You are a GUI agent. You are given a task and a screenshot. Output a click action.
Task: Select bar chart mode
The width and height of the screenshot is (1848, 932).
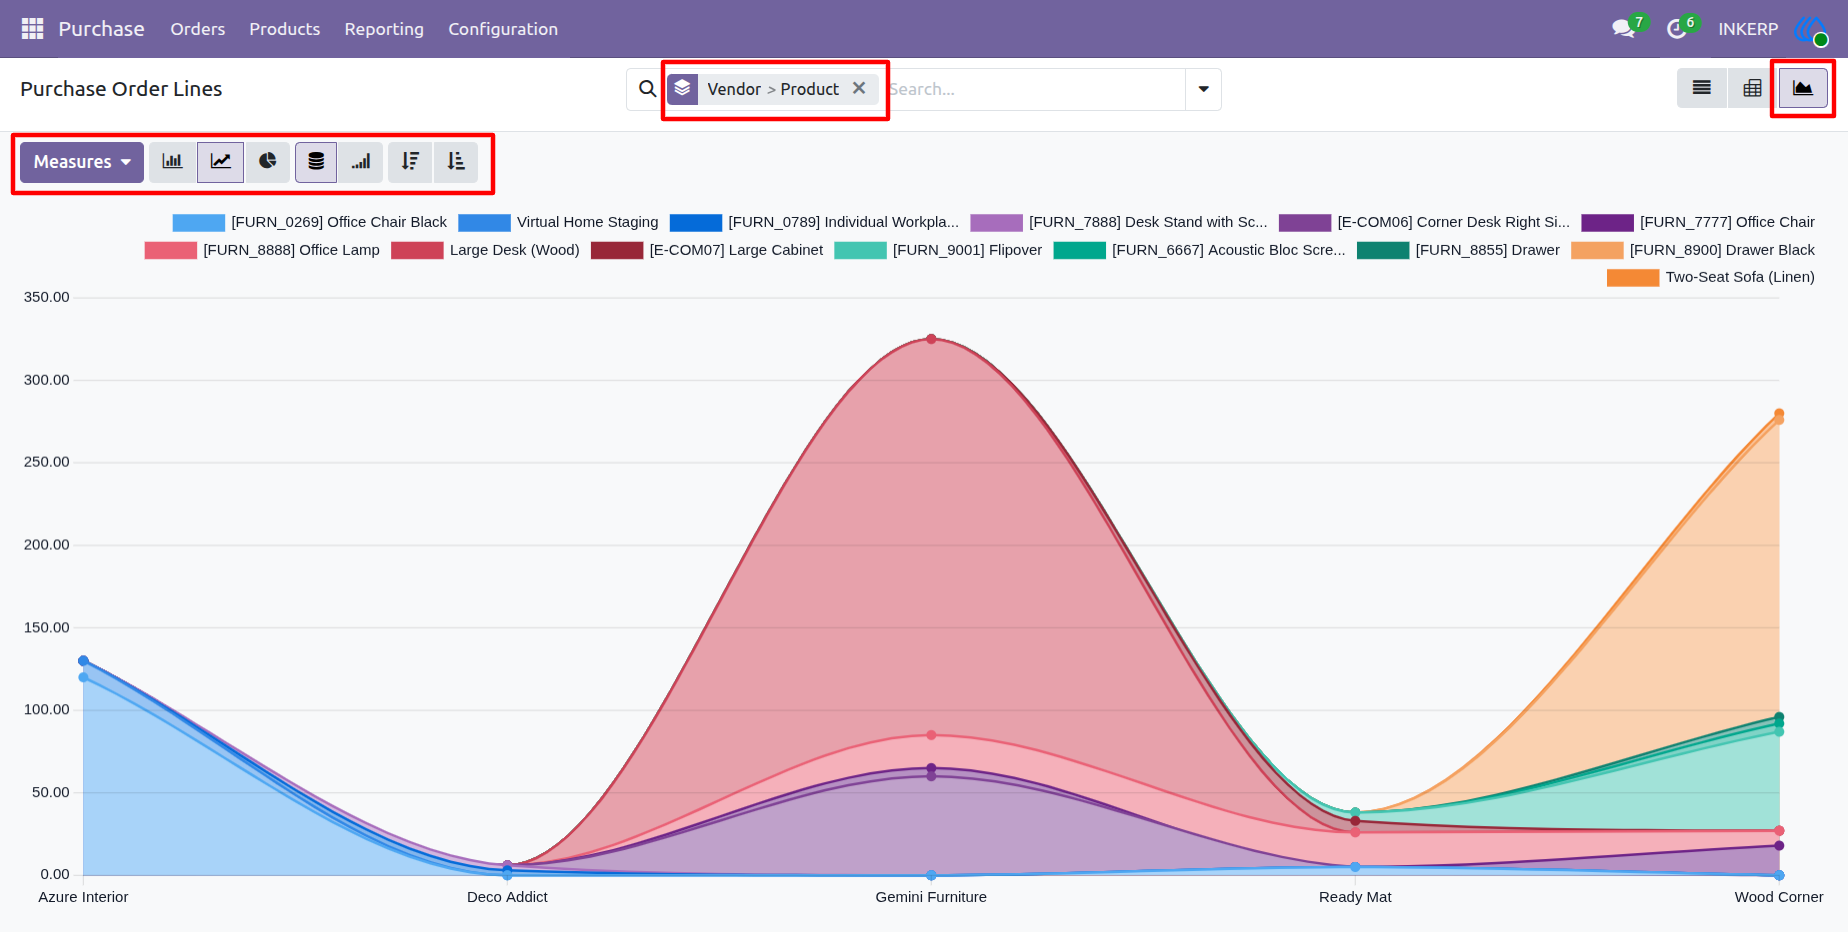pos(173,162)
